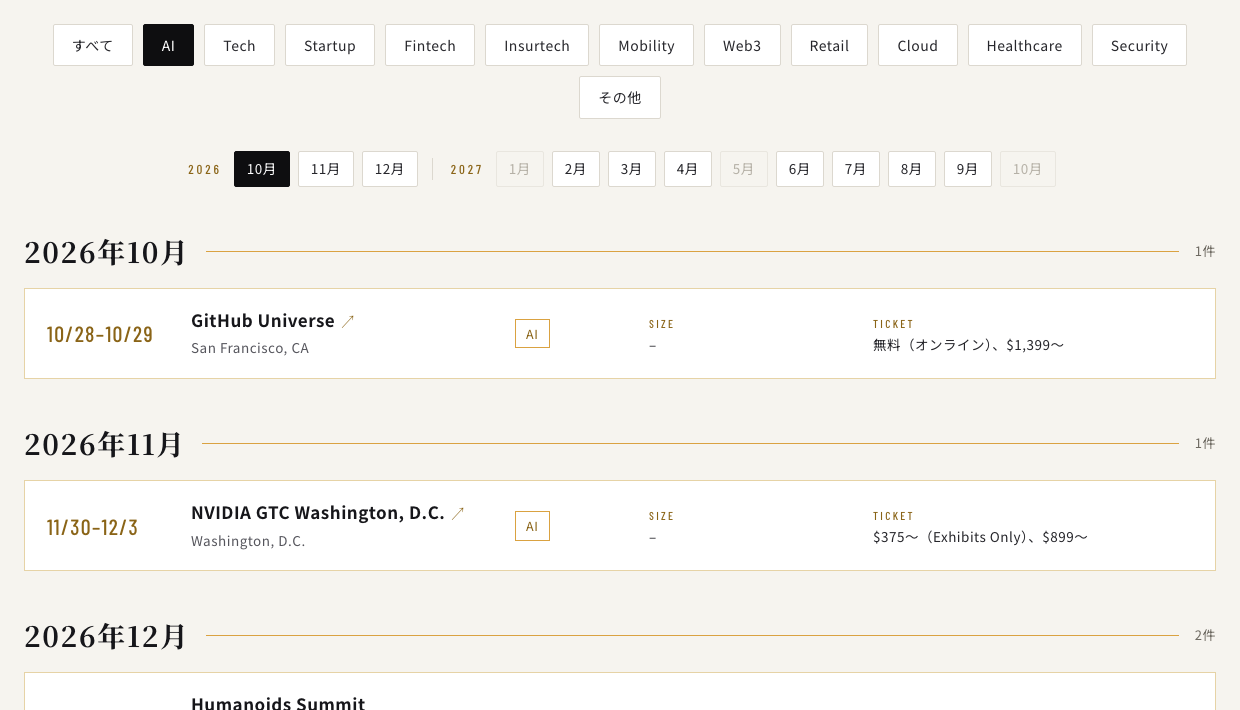Click the AI tag on GitHub Universe row
This screenshot has height=710, width=1240.
[532, 334]
